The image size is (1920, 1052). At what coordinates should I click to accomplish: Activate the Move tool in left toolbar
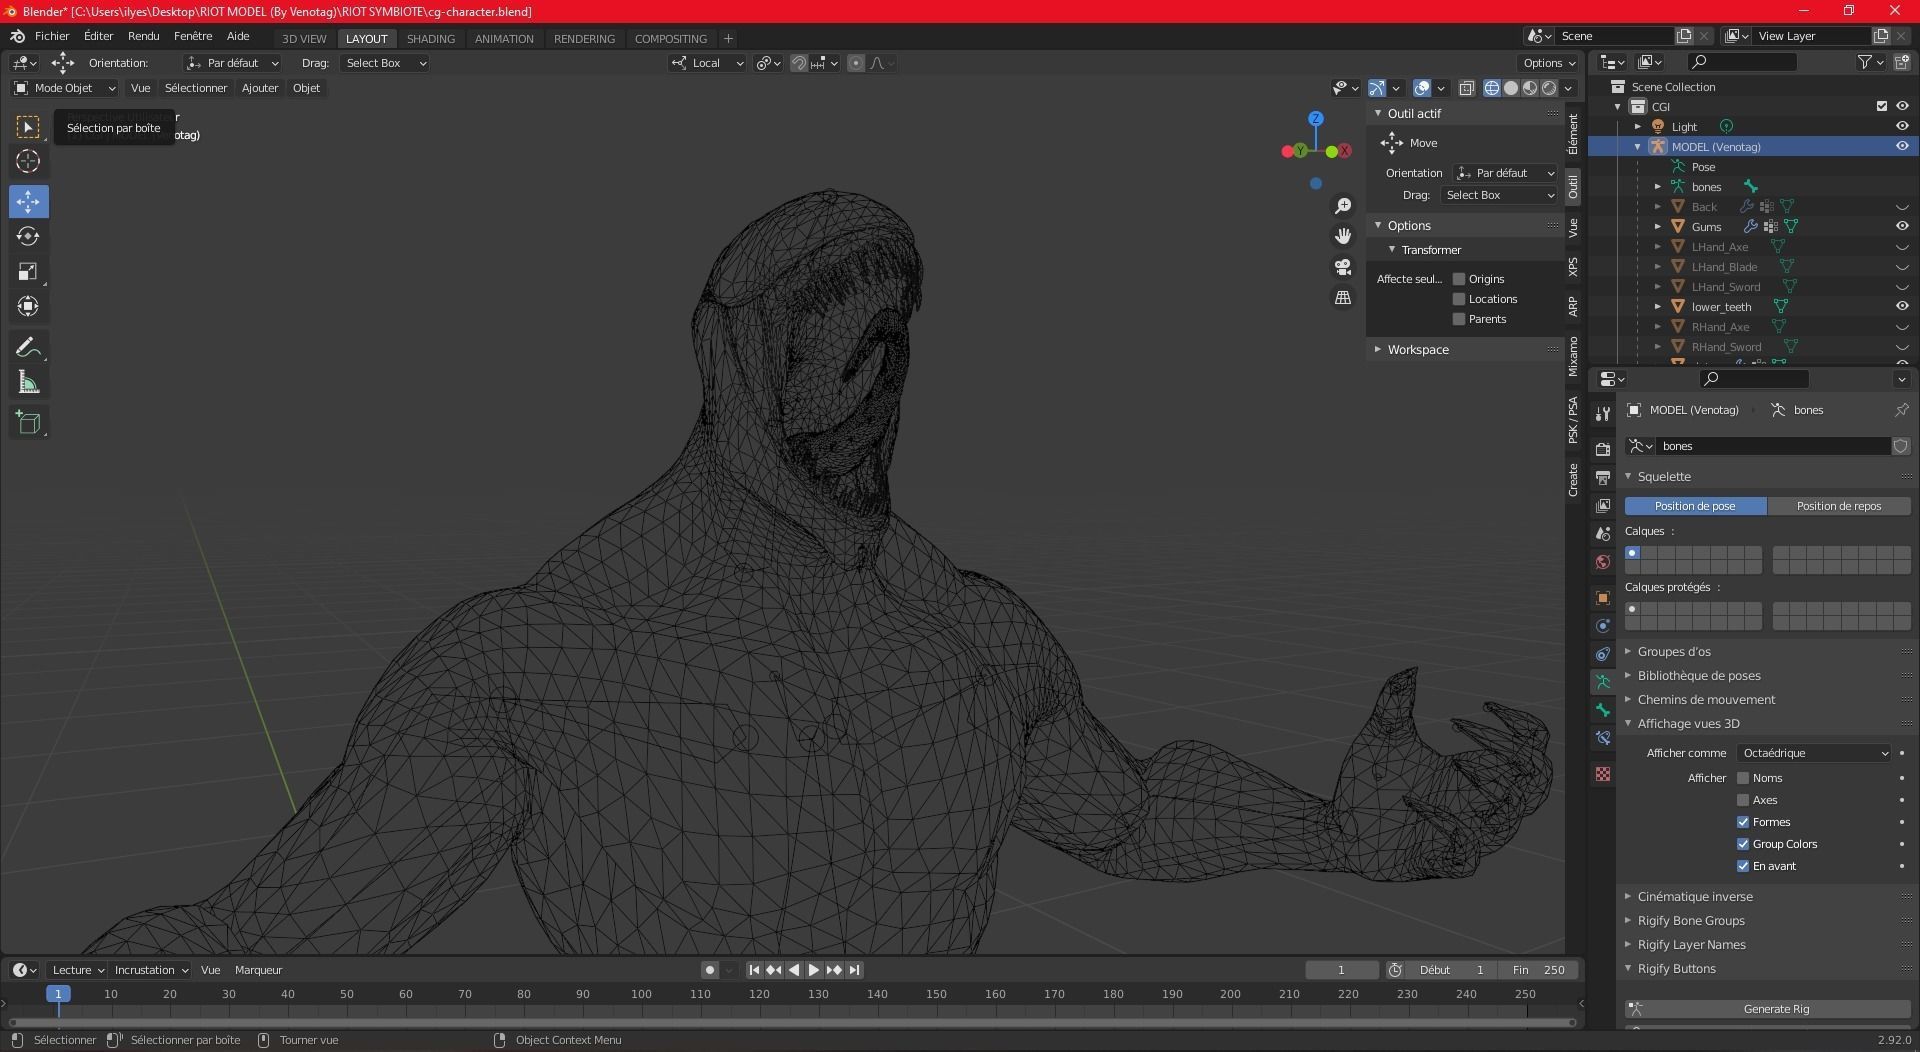(x=28, y=201)
